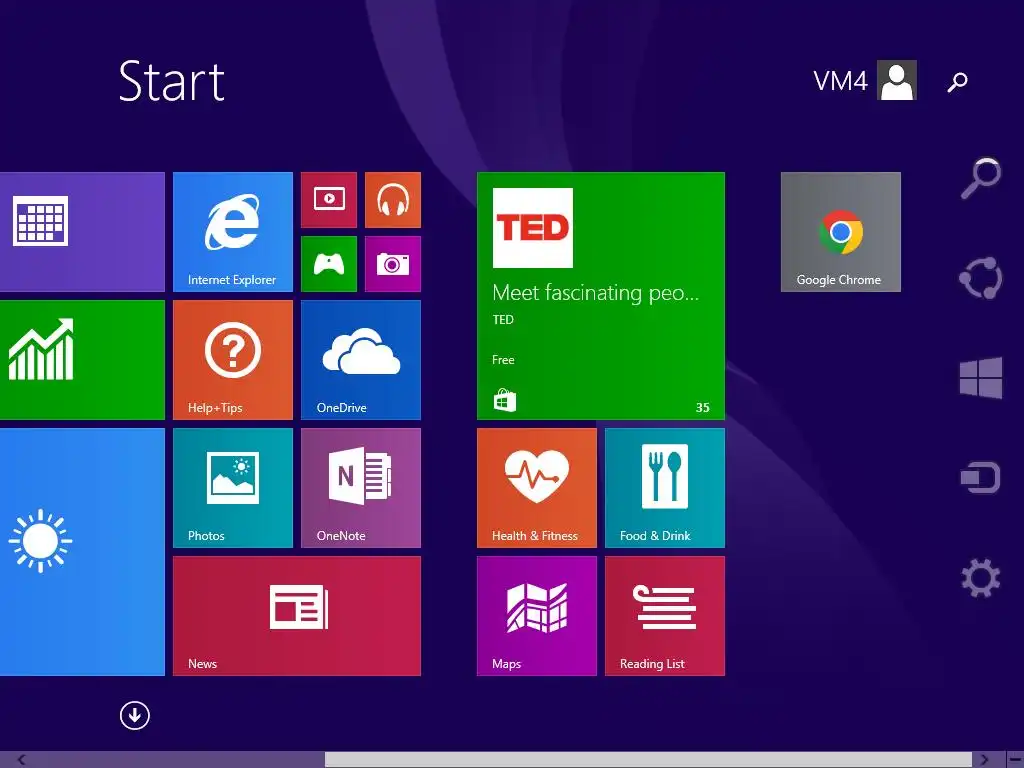1024x768 pixels.
Task: Open the Devices charm
Action: [981, 477]
